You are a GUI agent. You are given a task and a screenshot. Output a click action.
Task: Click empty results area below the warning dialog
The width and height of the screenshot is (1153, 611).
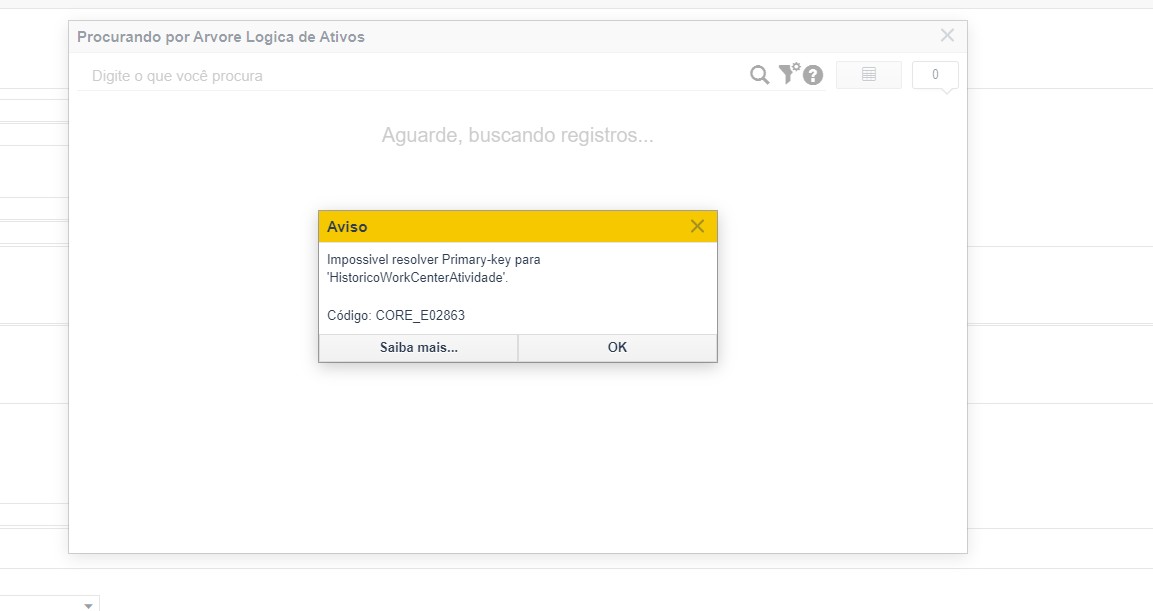[517, 460]
